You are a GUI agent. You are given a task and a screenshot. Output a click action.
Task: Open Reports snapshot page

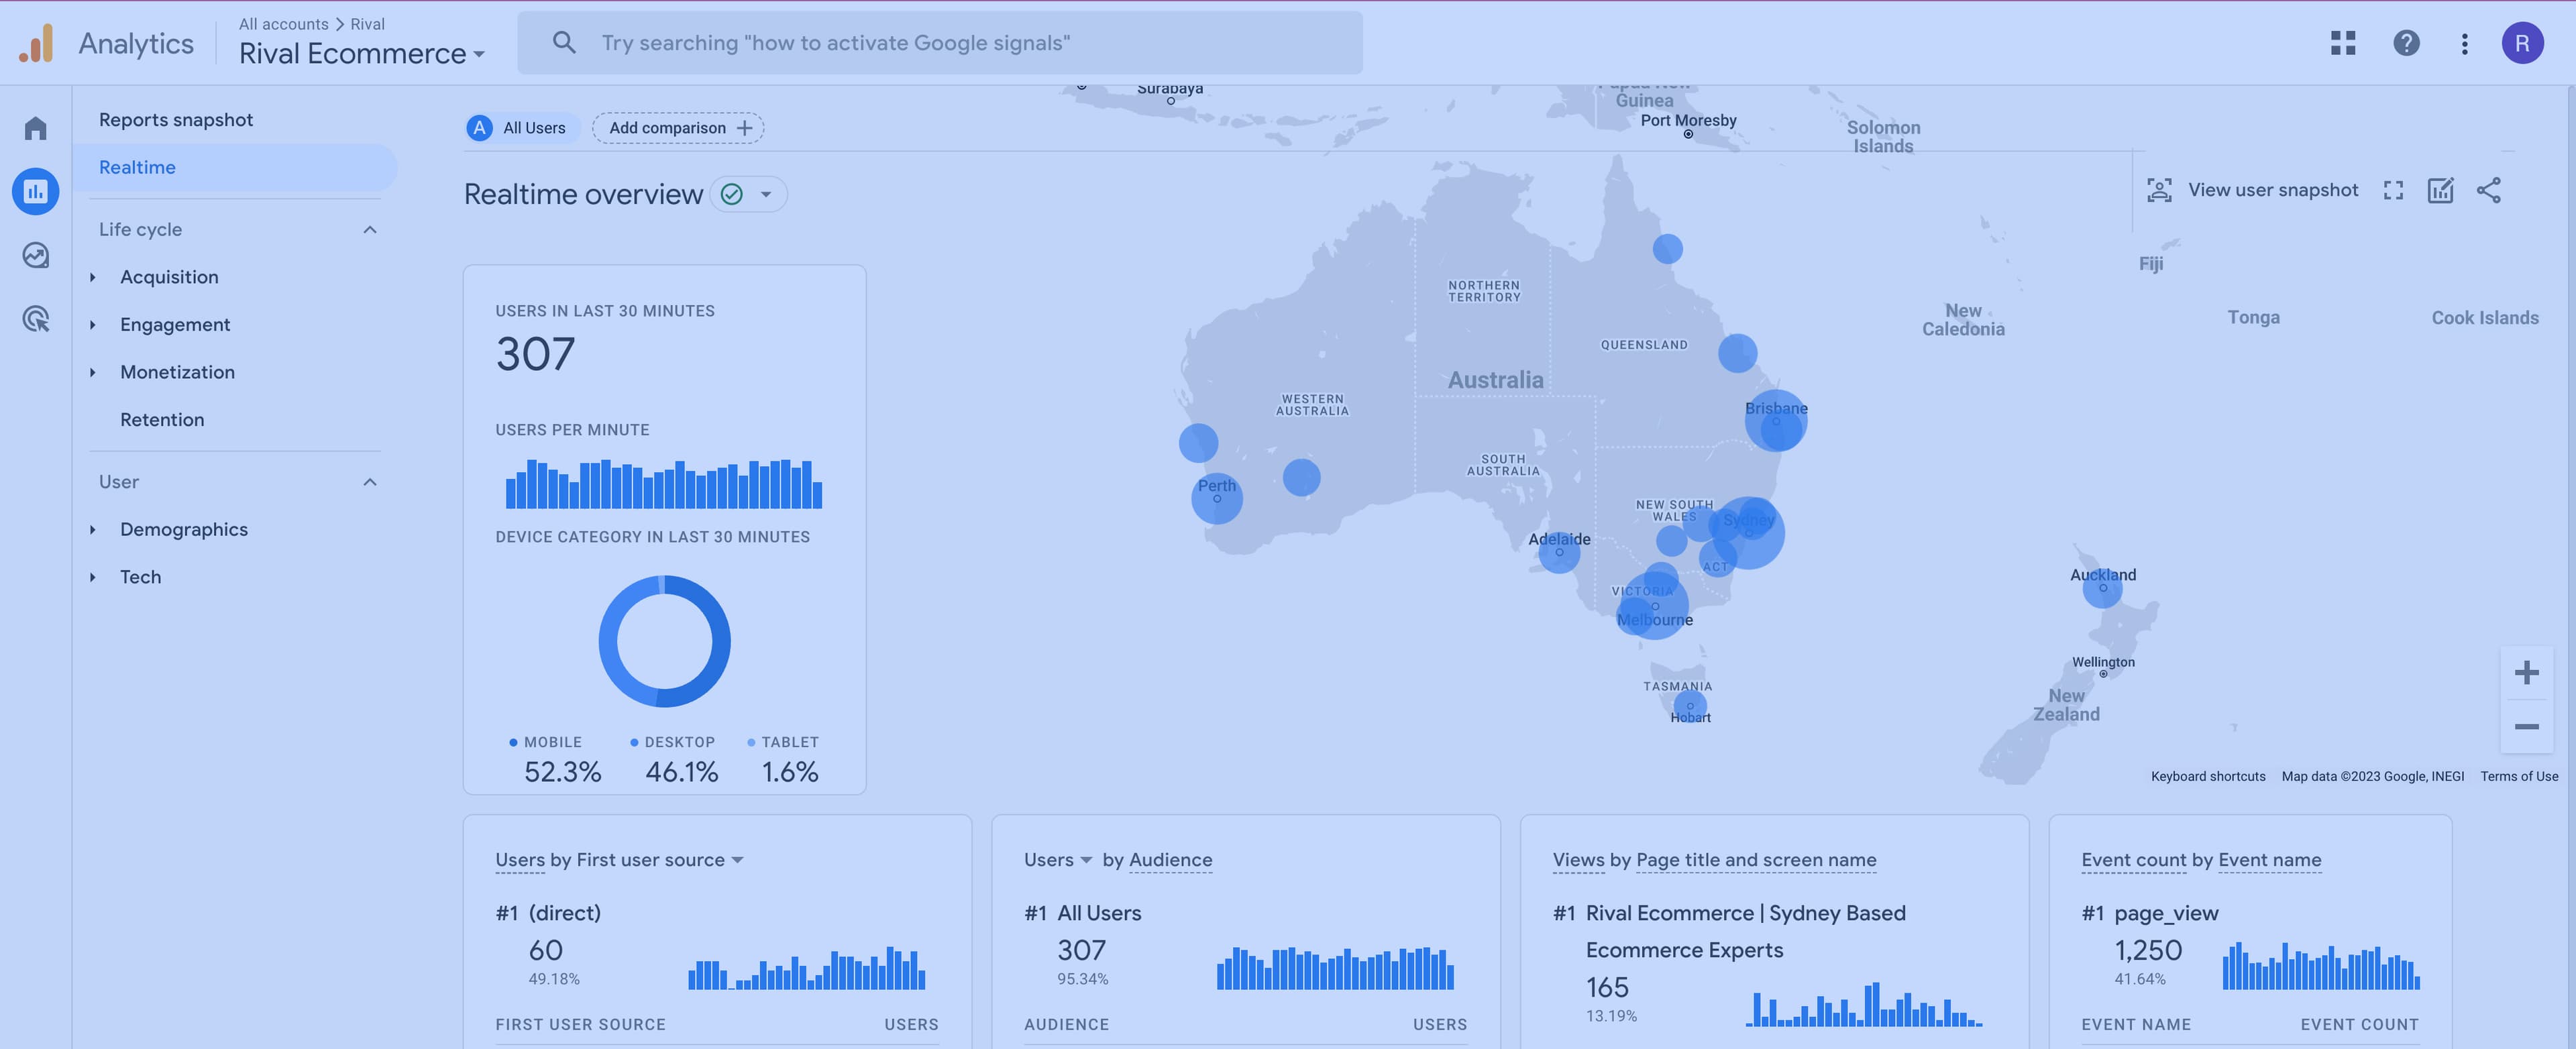click(x=176, y=120)
